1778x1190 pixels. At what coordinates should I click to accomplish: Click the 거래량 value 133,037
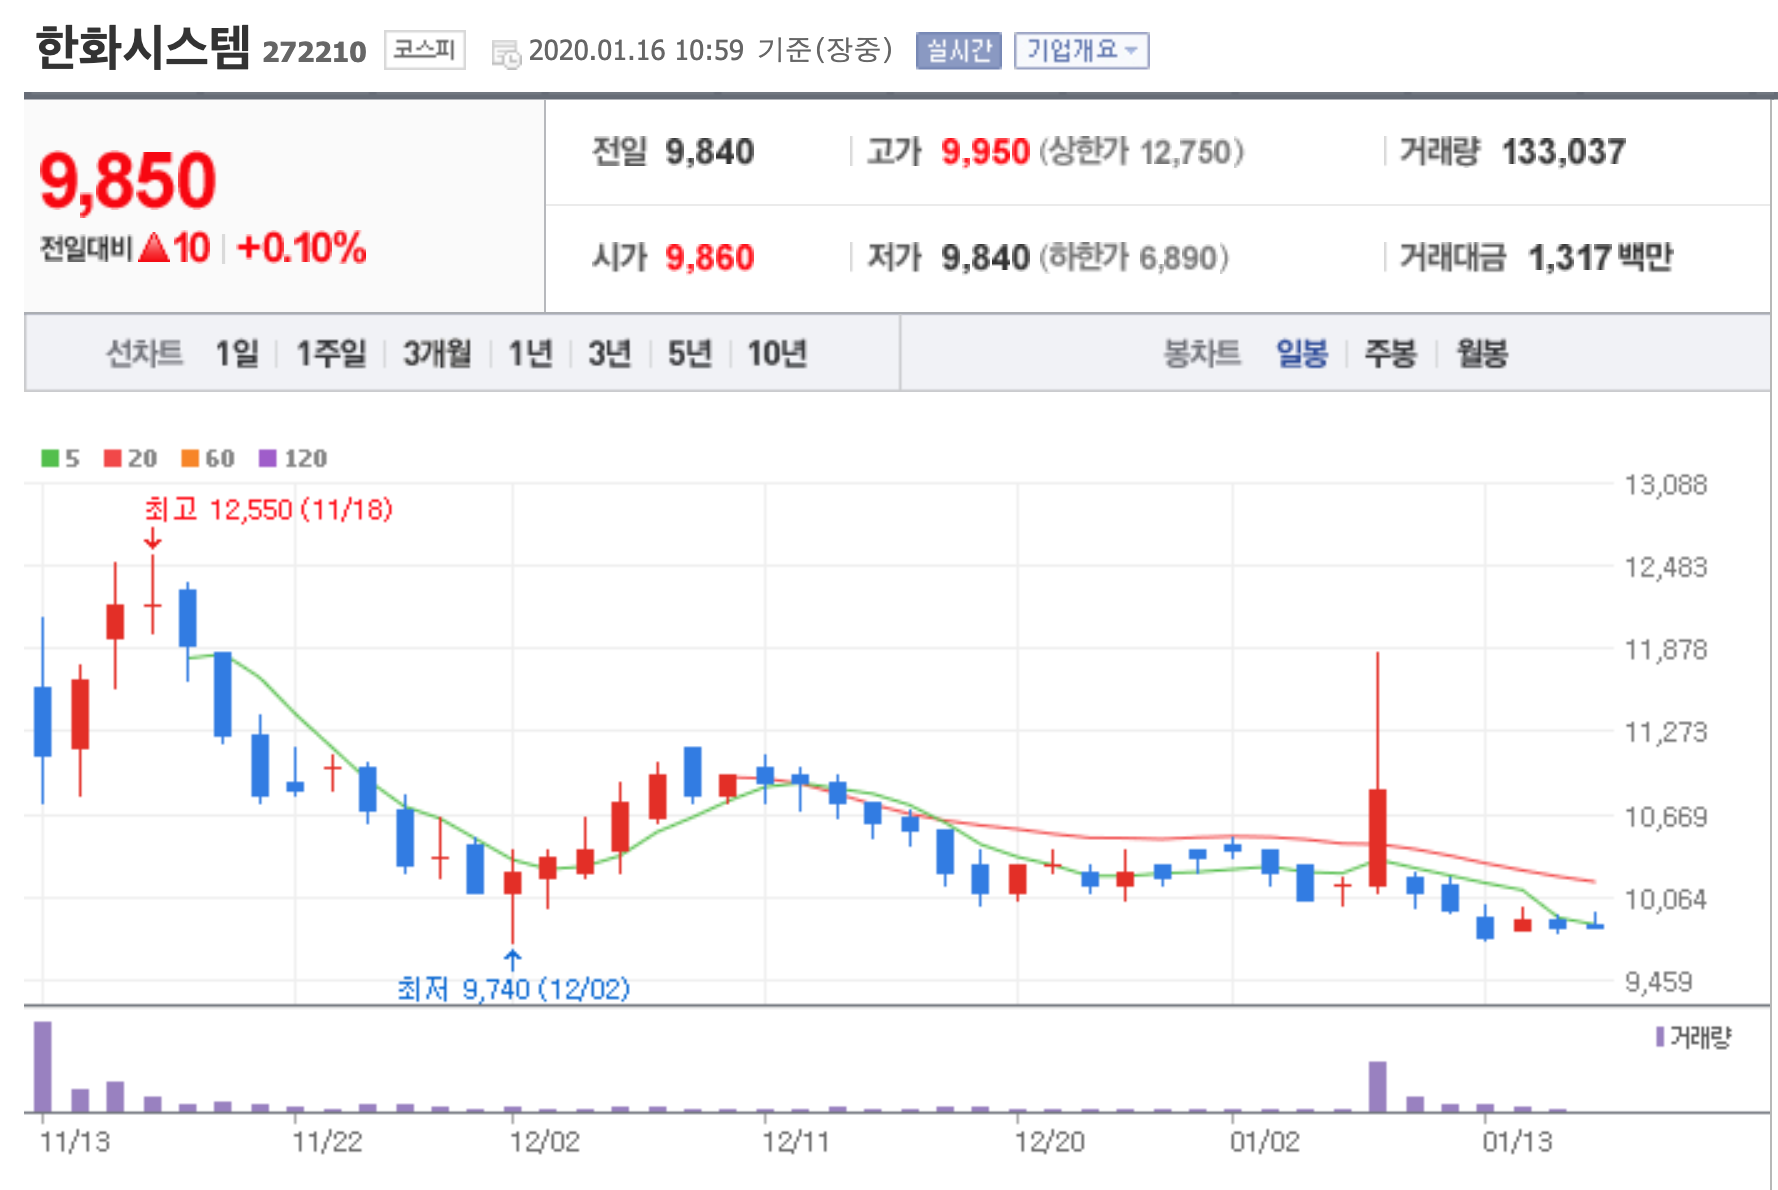pyautogui.click(x=1563, y=152)
